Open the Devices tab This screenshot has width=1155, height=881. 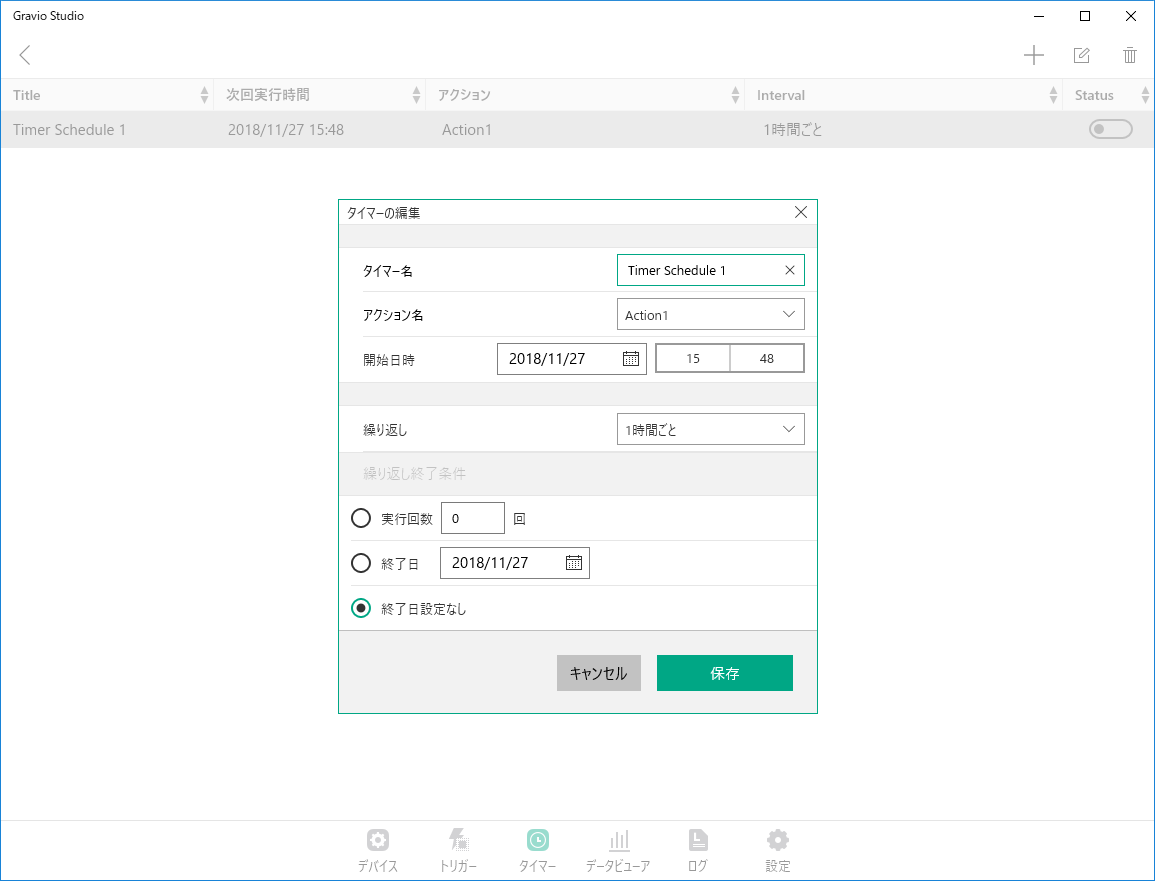click(377, 850)
